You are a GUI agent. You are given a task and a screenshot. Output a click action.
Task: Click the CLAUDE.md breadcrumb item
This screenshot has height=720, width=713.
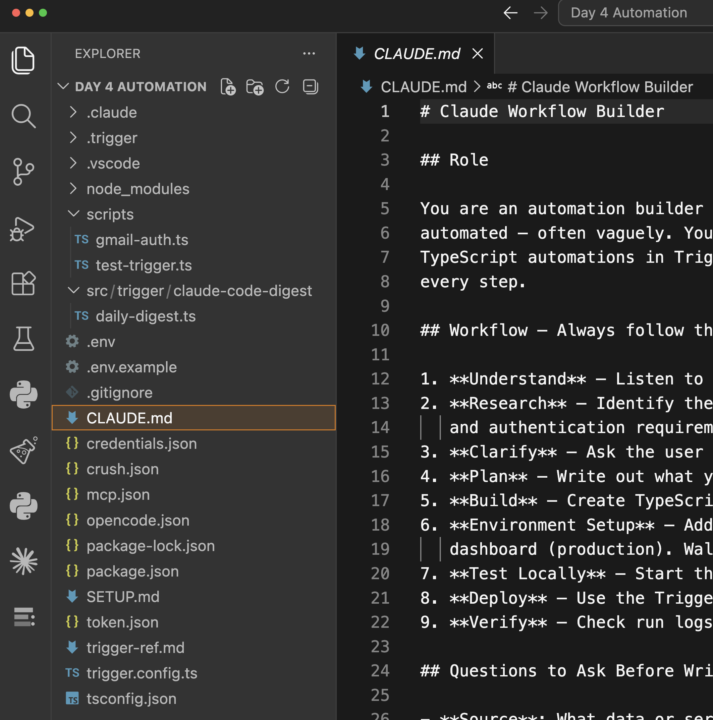pos(423,87)
